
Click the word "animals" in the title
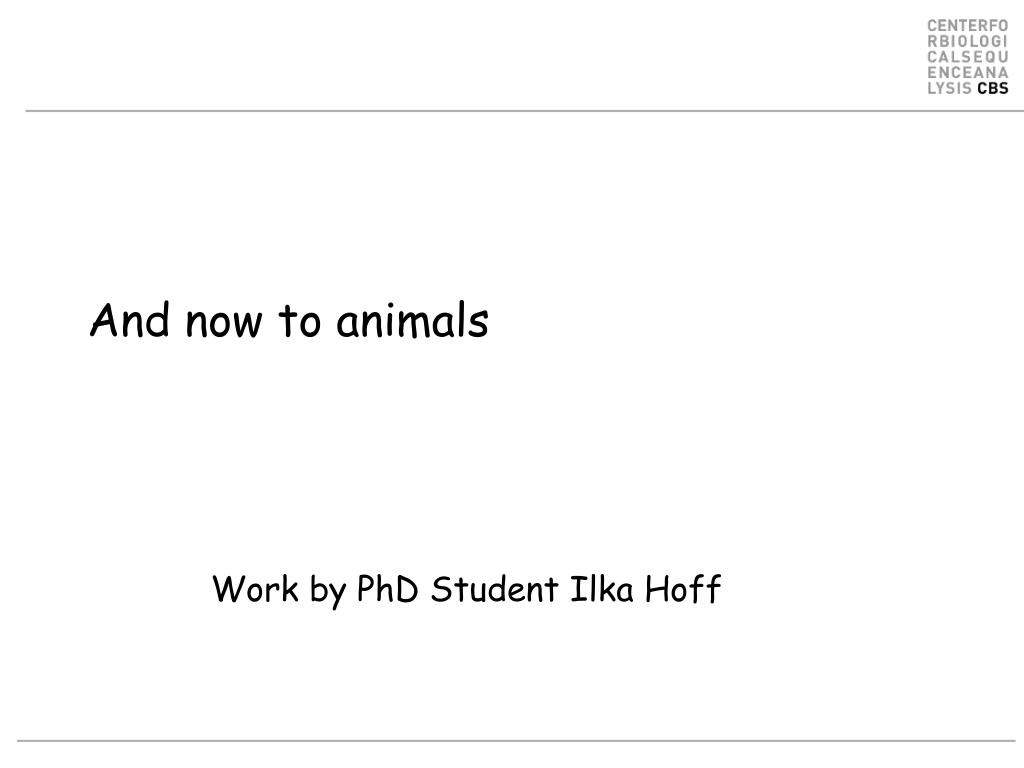point(412,320)
